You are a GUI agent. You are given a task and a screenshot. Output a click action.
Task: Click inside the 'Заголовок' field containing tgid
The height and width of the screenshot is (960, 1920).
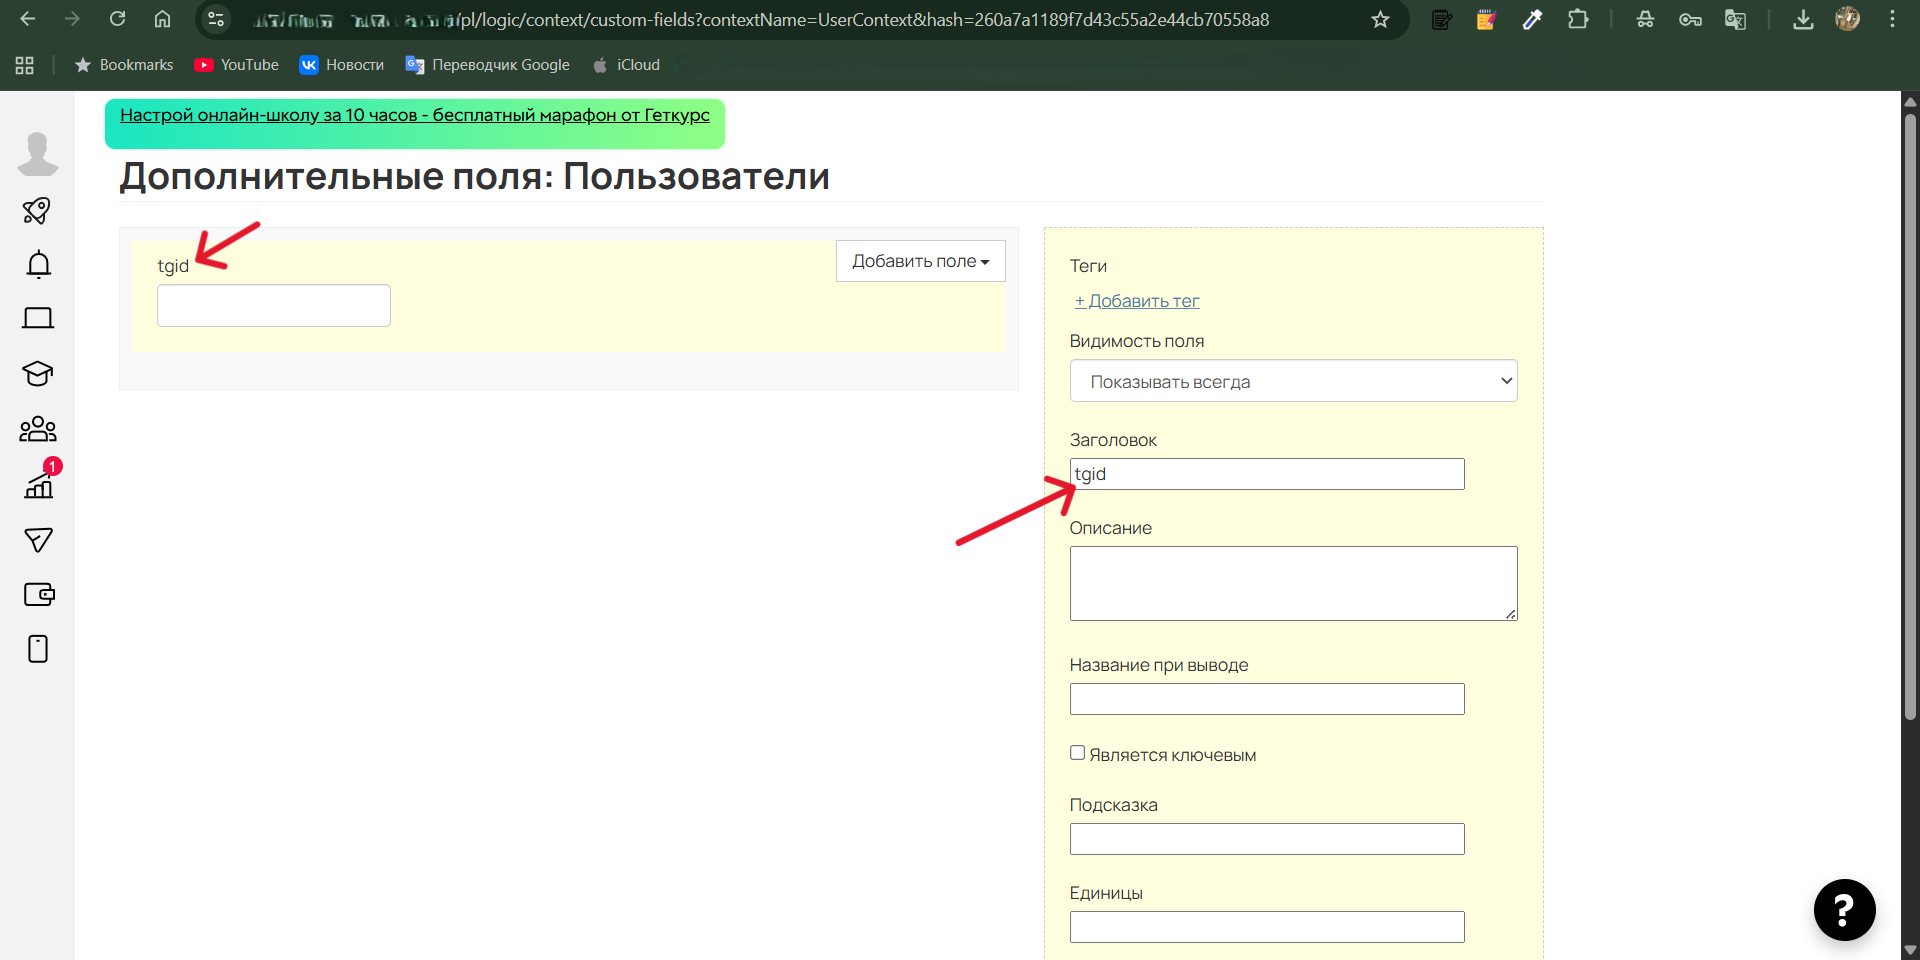[1267, 473]
